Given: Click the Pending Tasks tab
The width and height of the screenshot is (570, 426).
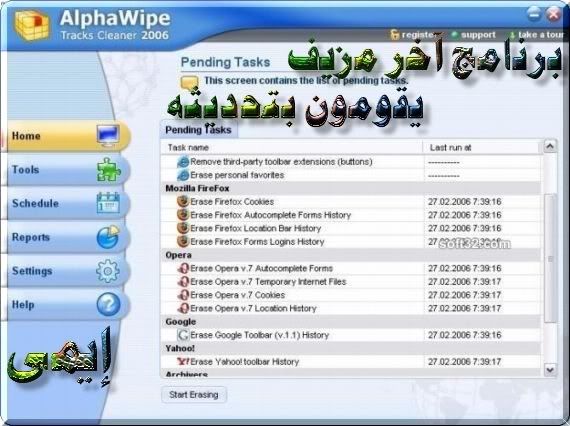Looking at the screenshot, I should (x=198, y=130).
